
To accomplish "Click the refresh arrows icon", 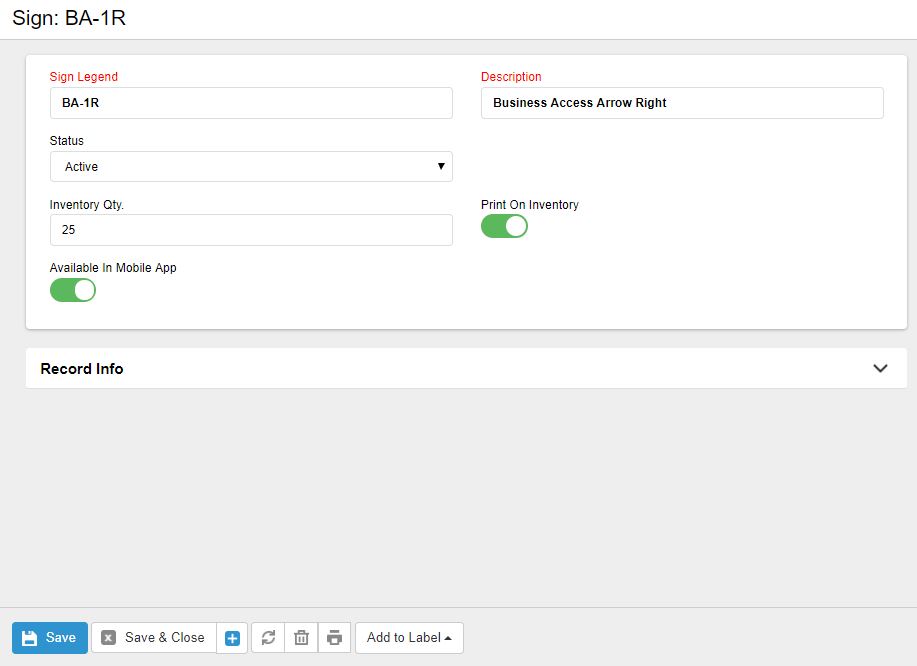I will (x=268, y=637).
